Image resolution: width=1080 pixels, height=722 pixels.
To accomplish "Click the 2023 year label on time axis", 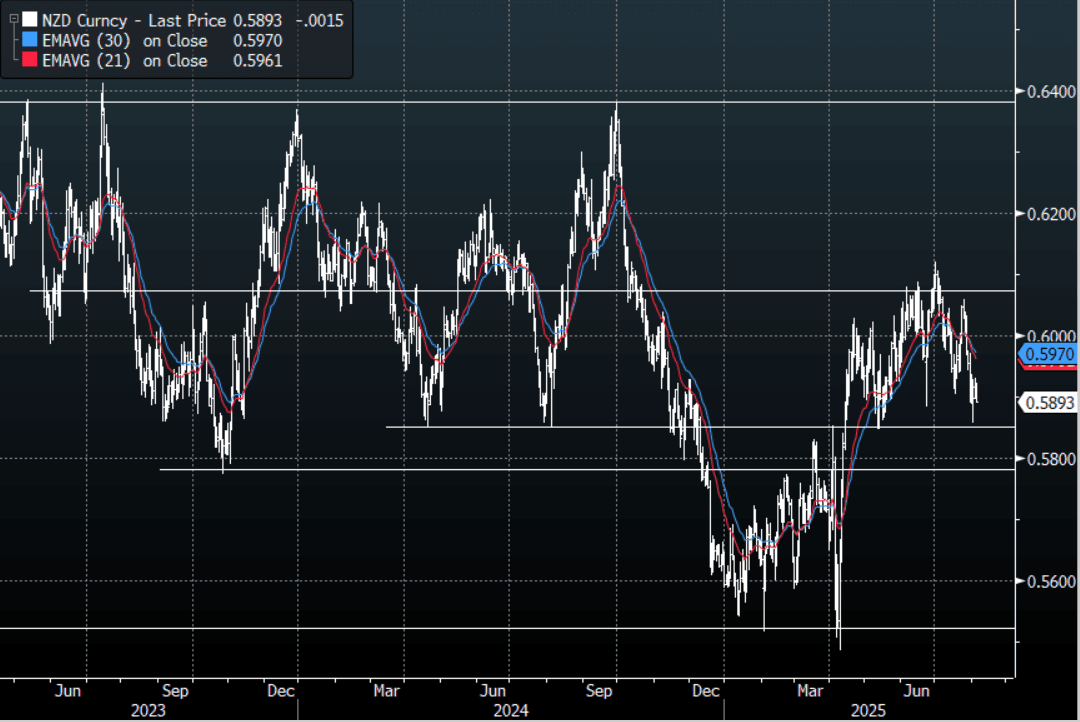I will (150, 709).
